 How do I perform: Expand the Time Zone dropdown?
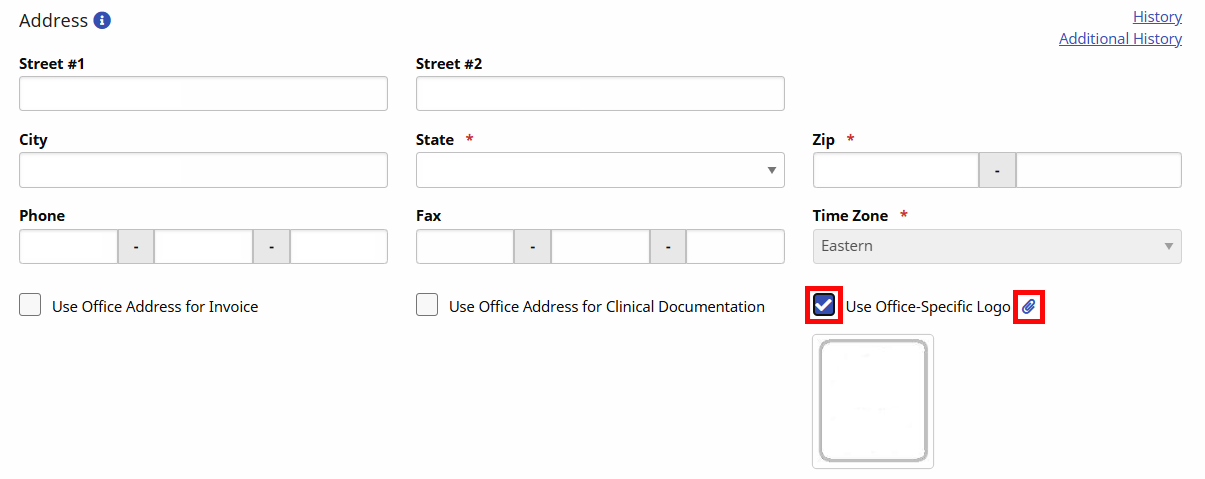[997, 246]
